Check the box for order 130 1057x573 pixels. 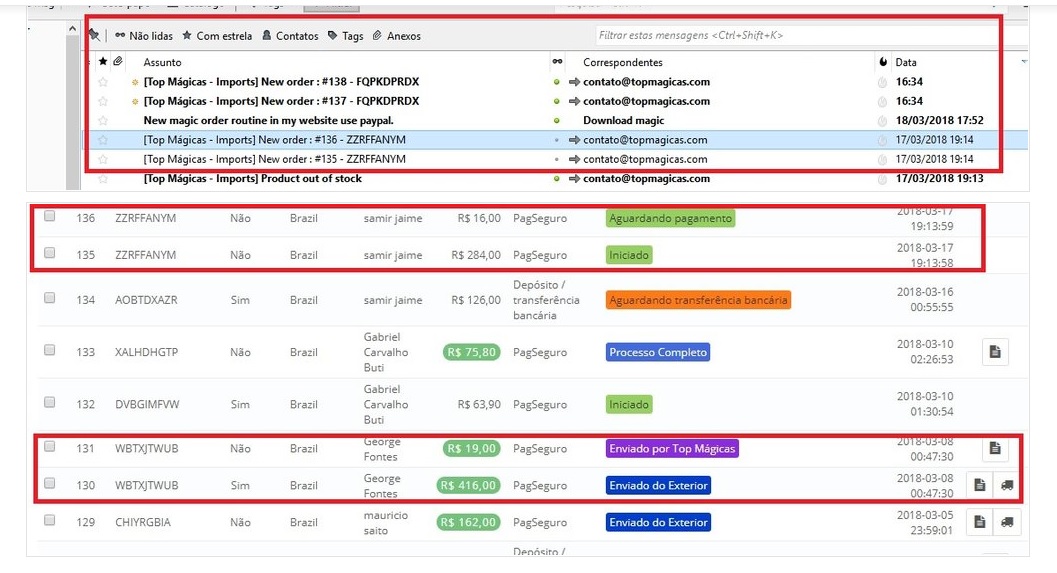(x=49, y=483)
